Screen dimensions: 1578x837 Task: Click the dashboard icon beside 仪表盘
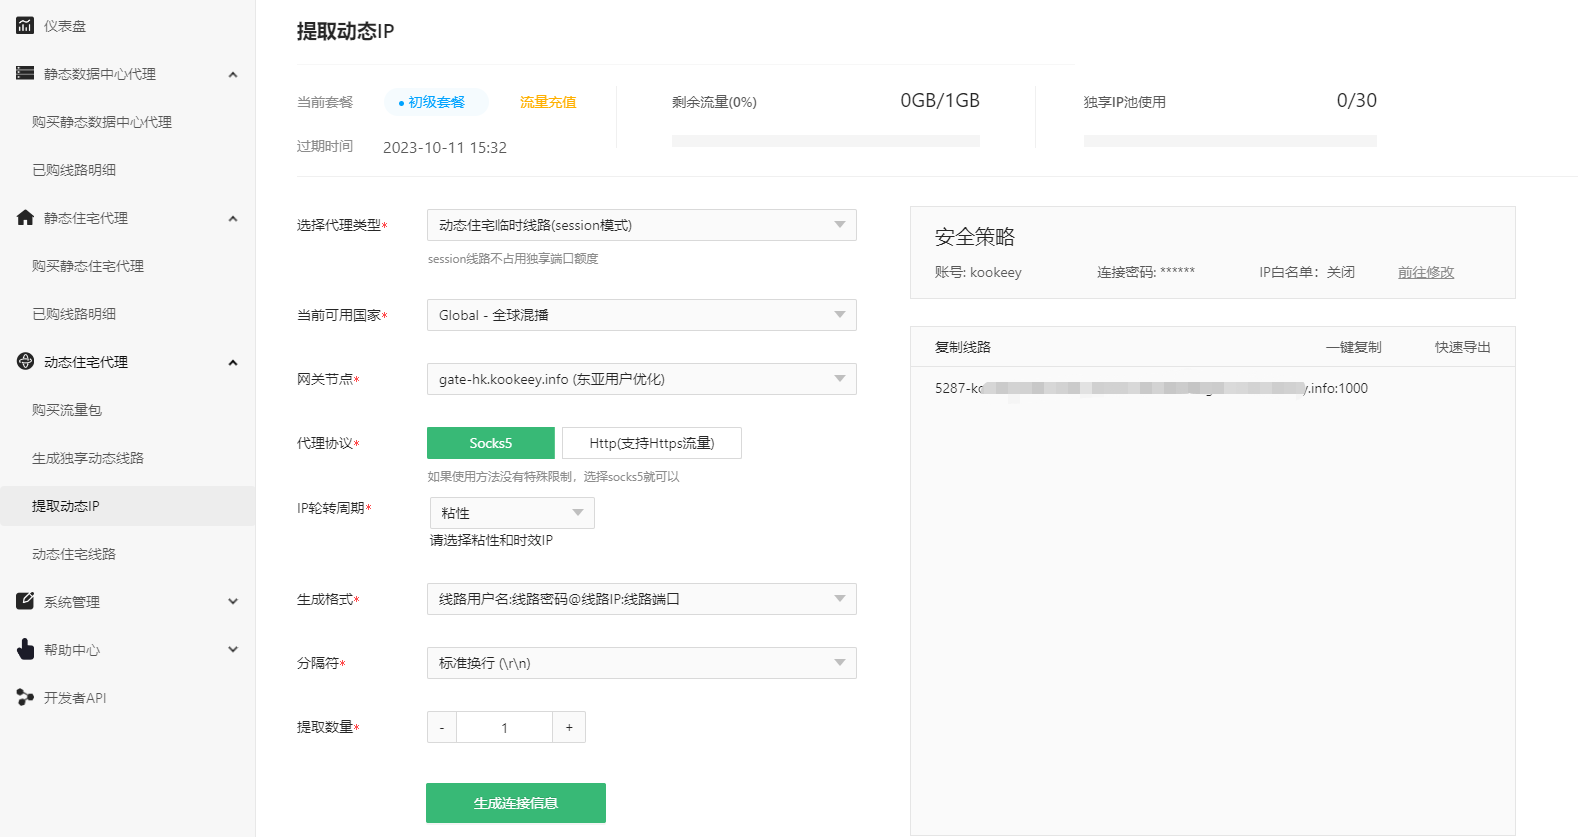tap(25, 25)
